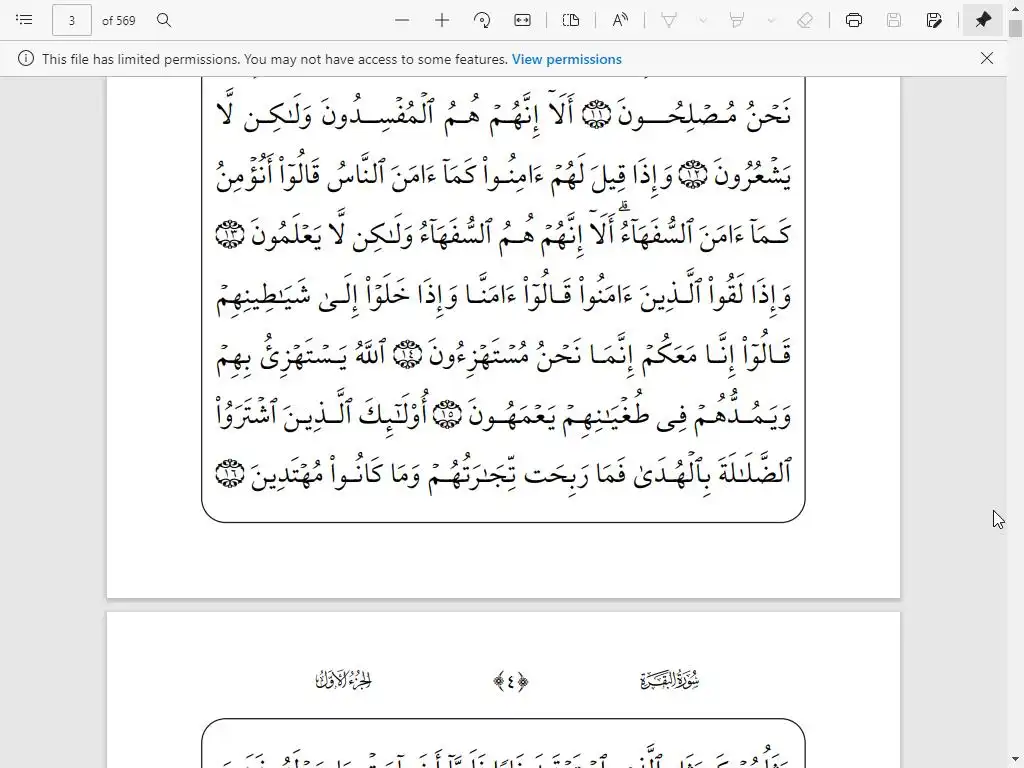This screenshot has height=768, width=1024.
Task: Start Read aloud
Action: pyautogui.click(x=620, y=20)
